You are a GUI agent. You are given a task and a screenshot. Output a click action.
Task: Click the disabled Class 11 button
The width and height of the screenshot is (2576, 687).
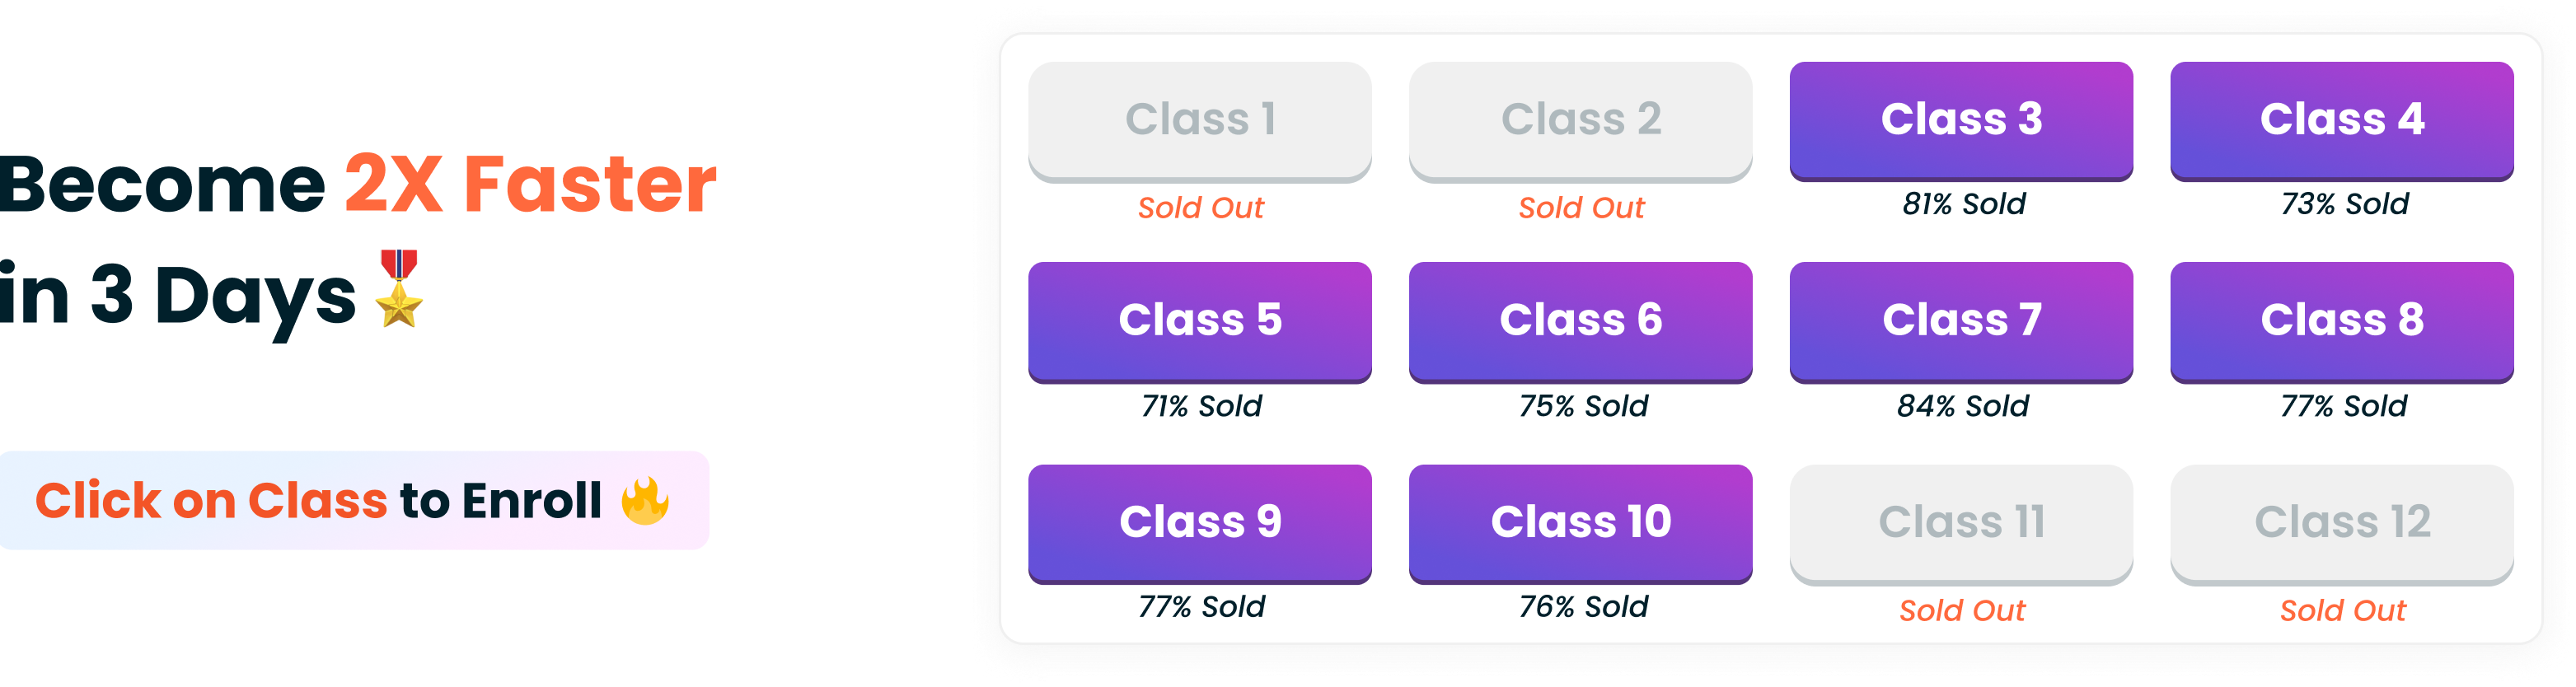tap(1961, 522)
